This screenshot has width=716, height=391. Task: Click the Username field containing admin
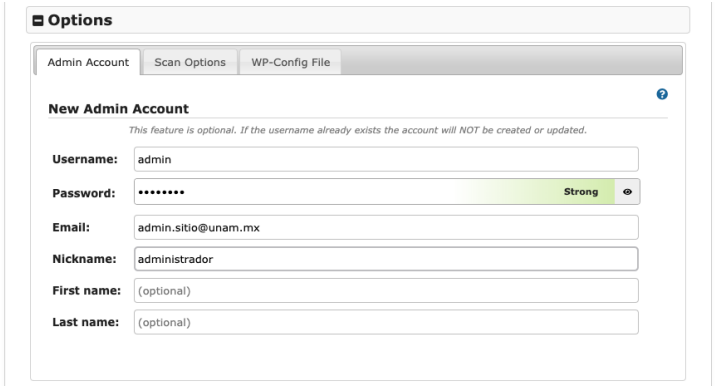point(386,159)
